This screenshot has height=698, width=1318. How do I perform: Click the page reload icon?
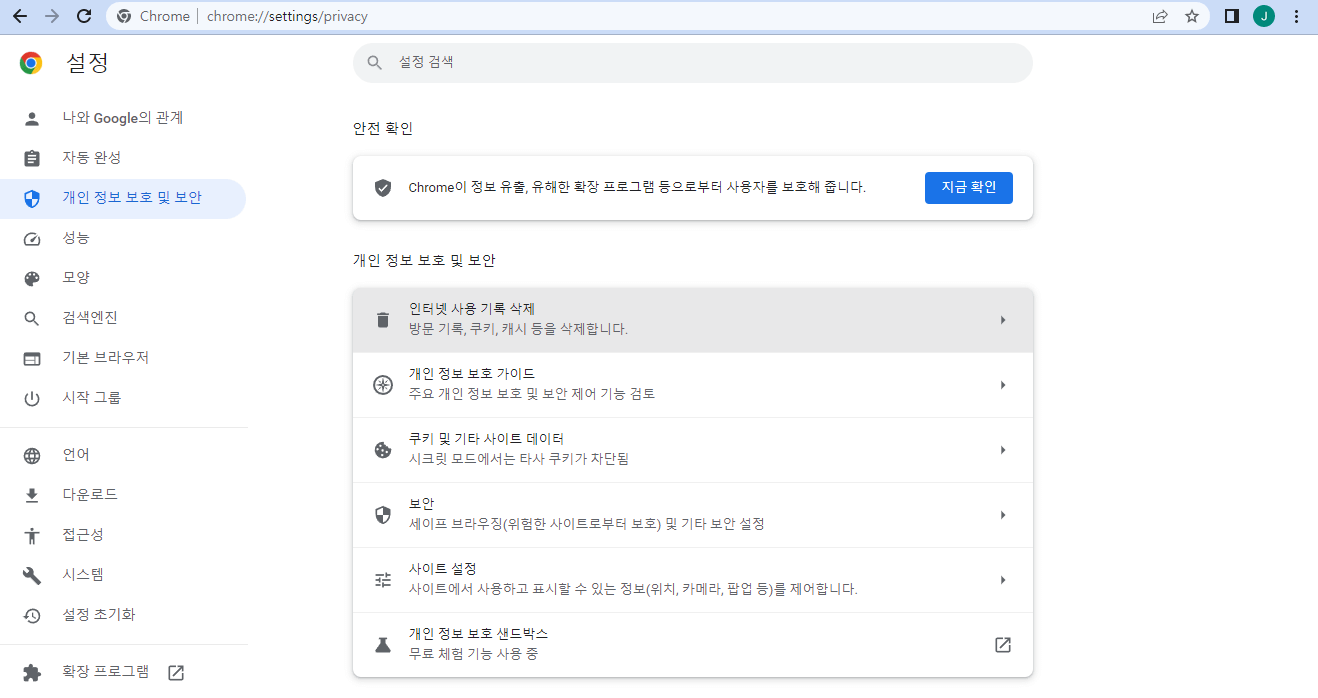coord(84,16)
